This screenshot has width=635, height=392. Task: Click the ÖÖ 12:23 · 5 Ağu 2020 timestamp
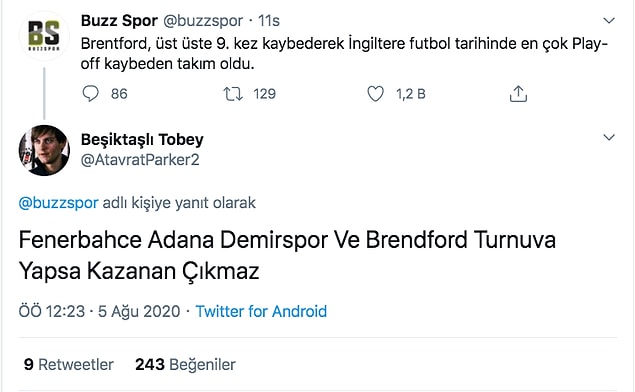tap(99, 311)
